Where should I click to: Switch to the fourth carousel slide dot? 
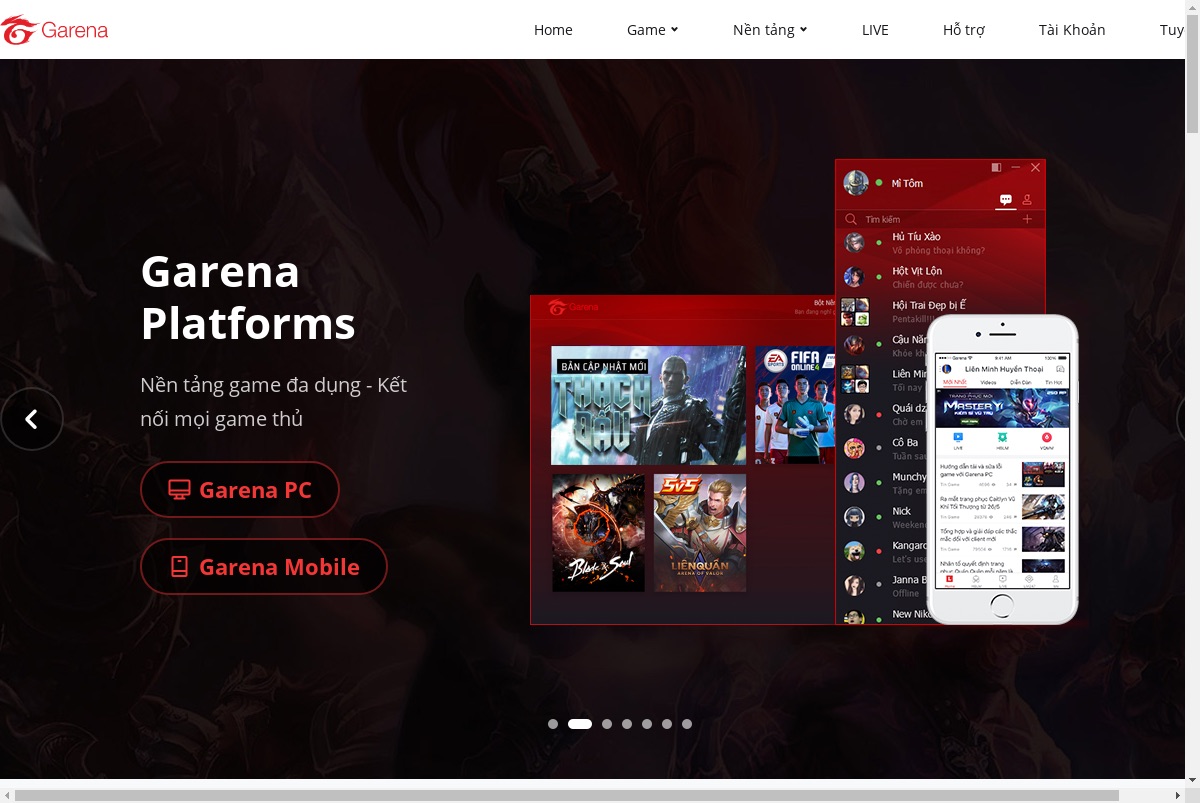coord(627,724)
